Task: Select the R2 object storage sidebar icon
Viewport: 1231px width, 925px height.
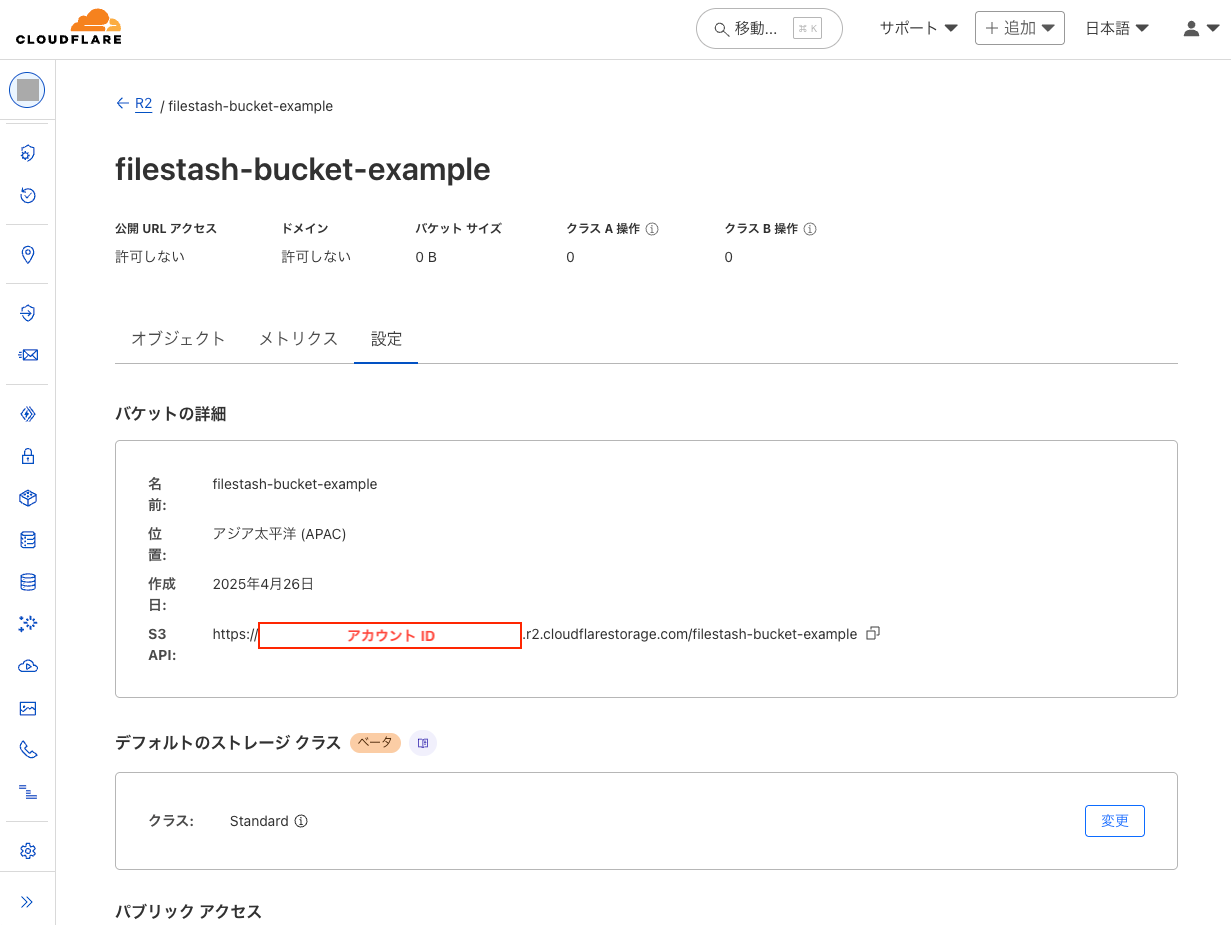Action: click(27, 497)
